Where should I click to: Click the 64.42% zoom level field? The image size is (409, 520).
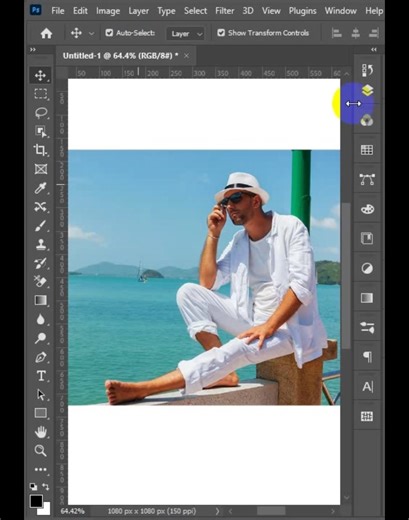(x=72, y=511)
